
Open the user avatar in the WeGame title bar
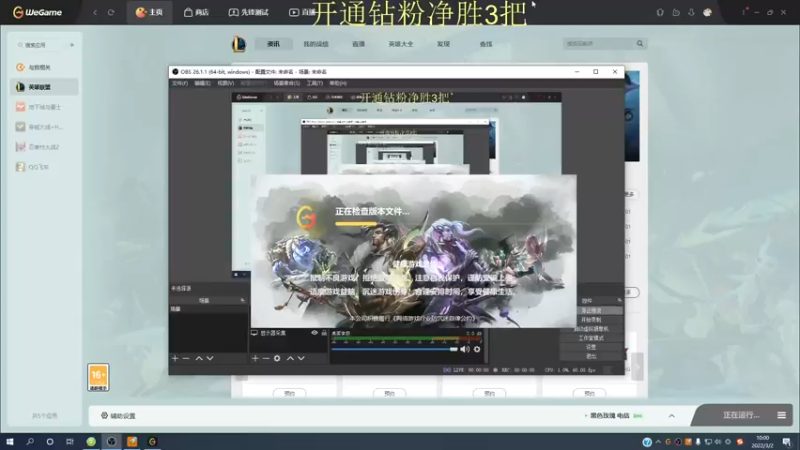pyautogui.click(x=707, y=12)
